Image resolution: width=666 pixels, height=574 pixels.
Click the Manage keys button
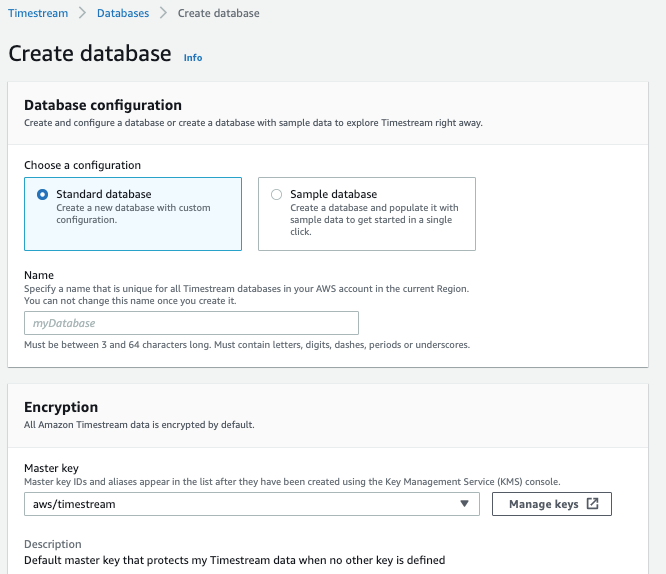point(552,504)
